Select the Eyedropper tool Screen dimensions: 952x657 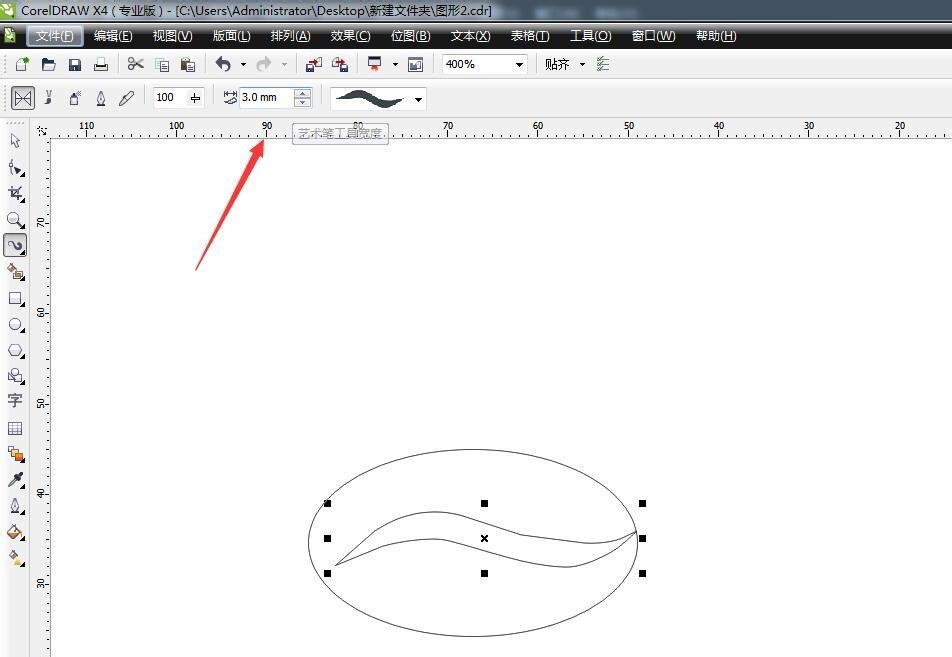(15, 480)
